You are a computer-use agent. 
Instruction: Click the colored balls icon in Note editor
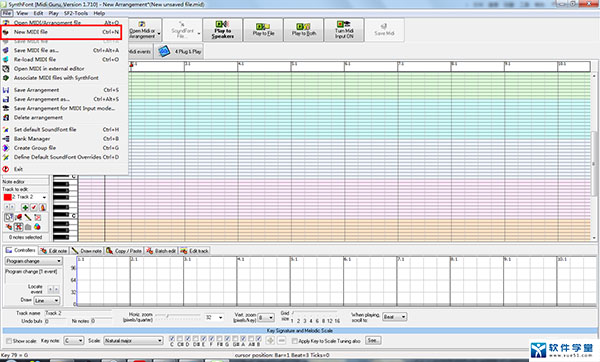tap(37, 227)
